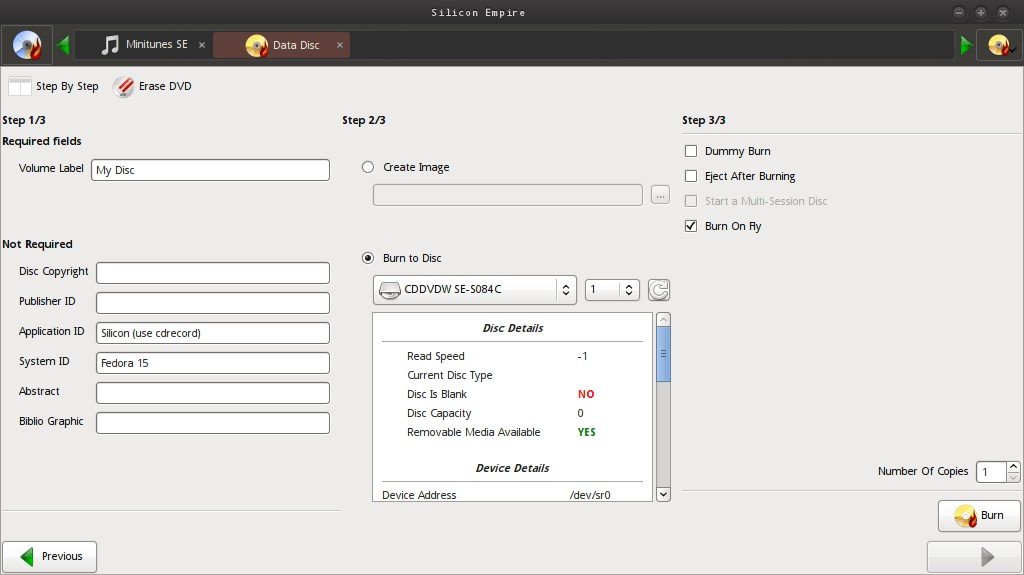Click the 'Current Disc Type' row

click(513, 375)
